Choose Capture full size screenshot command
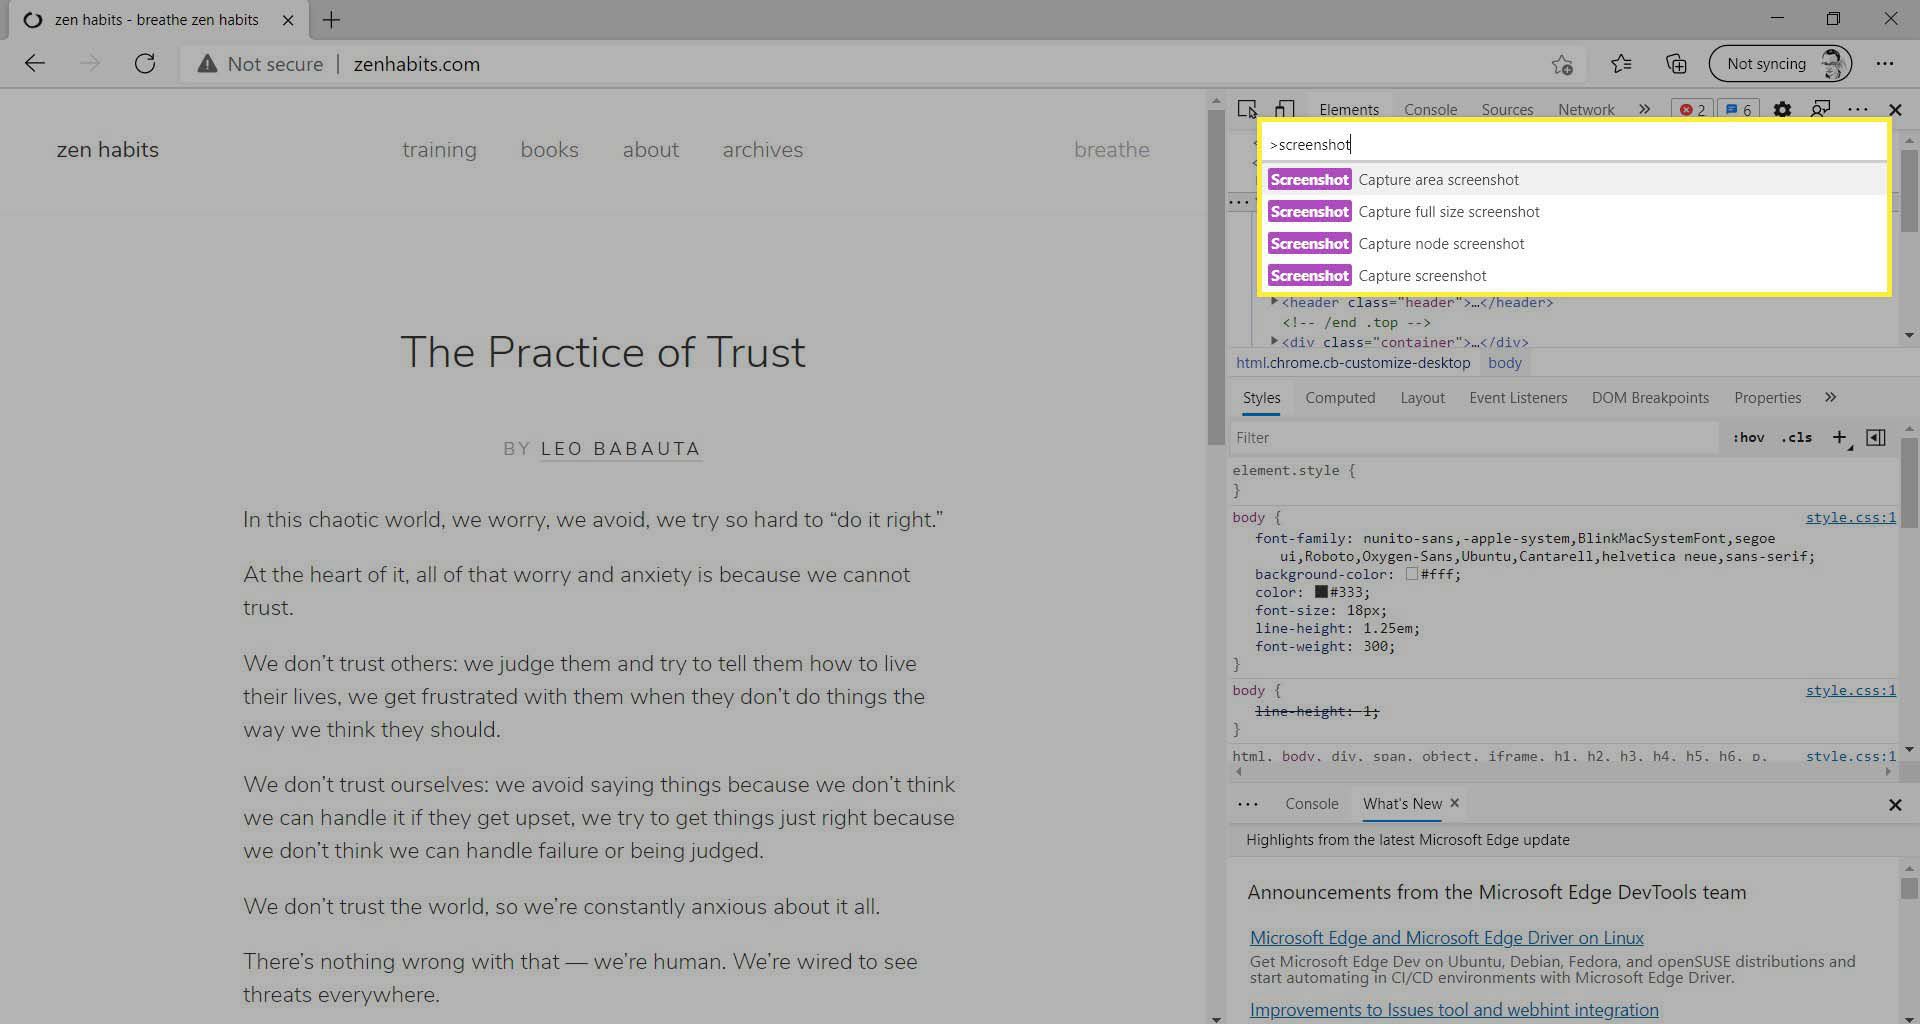The image size is (1920, 1024). 1574,212
